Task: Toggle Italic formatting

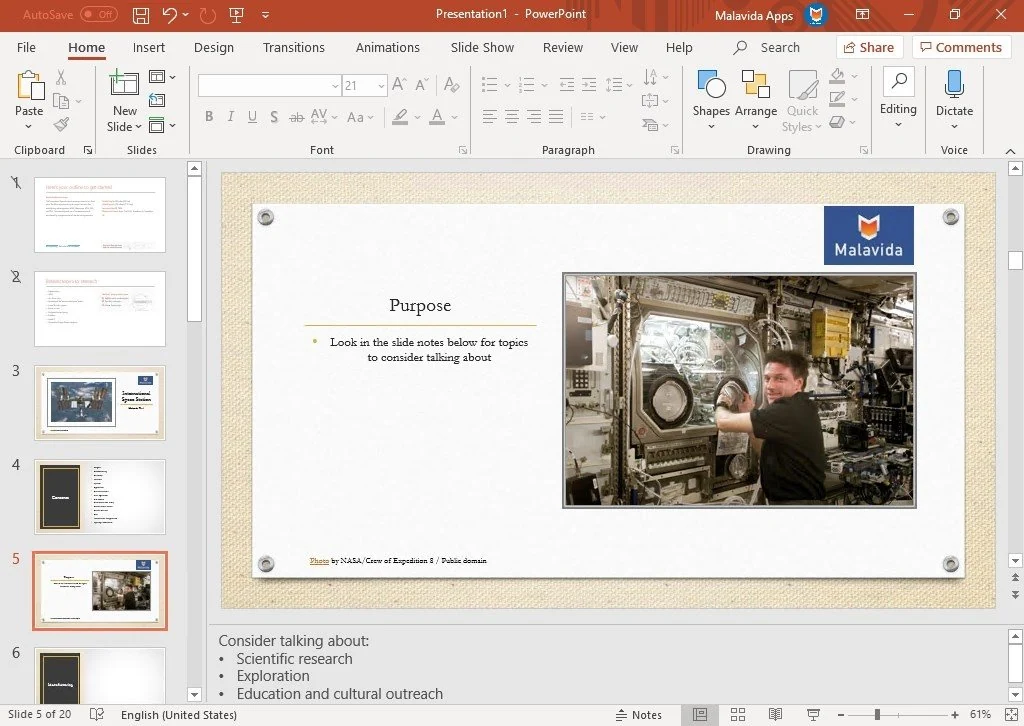Action: pos(231,117)
